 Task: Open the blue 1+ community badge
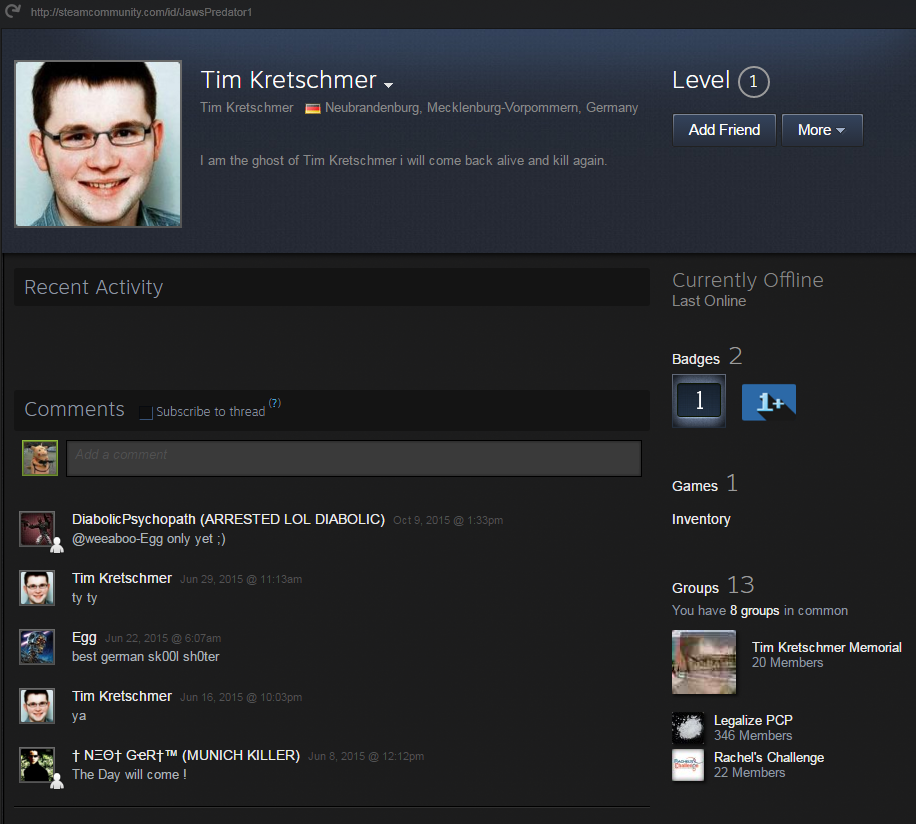tap(768, 402)
